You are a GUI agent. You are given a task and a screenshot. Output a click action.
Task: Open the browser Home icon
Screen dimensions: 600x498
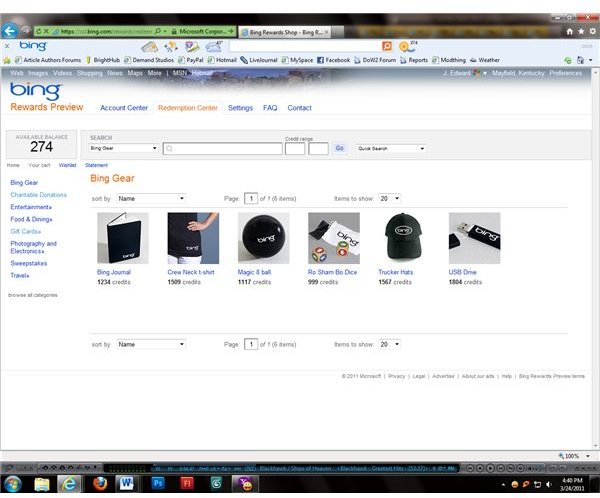(x=569, y=31)
